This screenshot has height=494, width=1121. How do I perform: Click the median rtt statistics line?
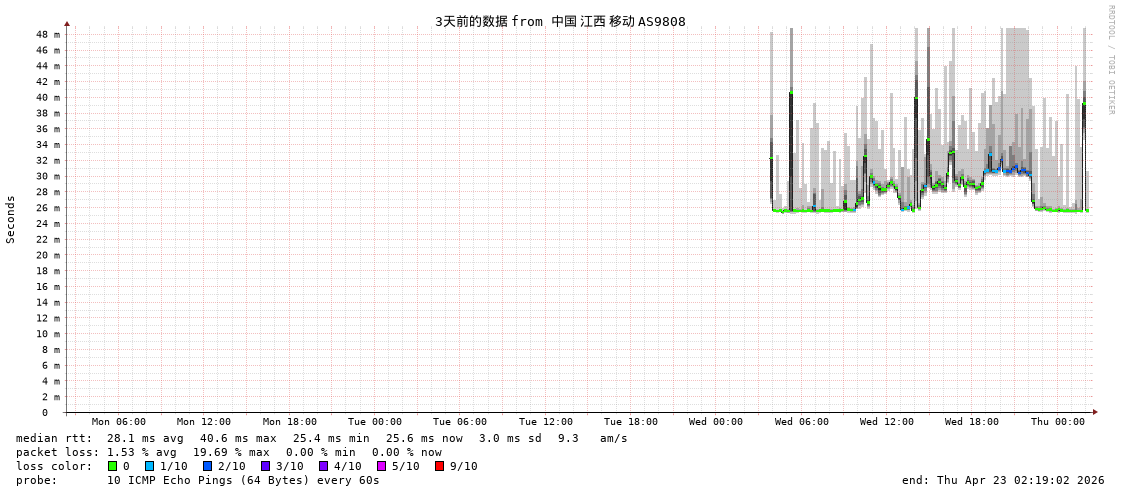(321, 438)
